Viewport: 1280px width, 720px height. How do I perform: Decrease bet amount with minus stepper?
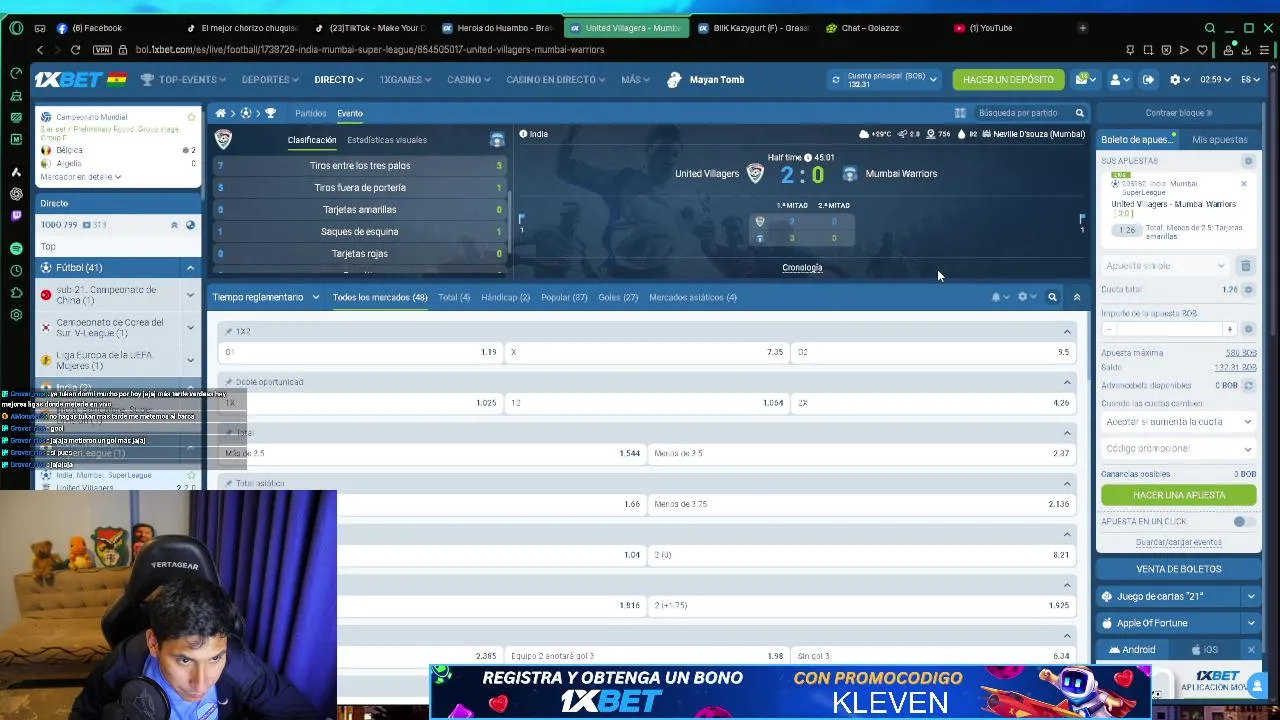tap(1108, 329)
